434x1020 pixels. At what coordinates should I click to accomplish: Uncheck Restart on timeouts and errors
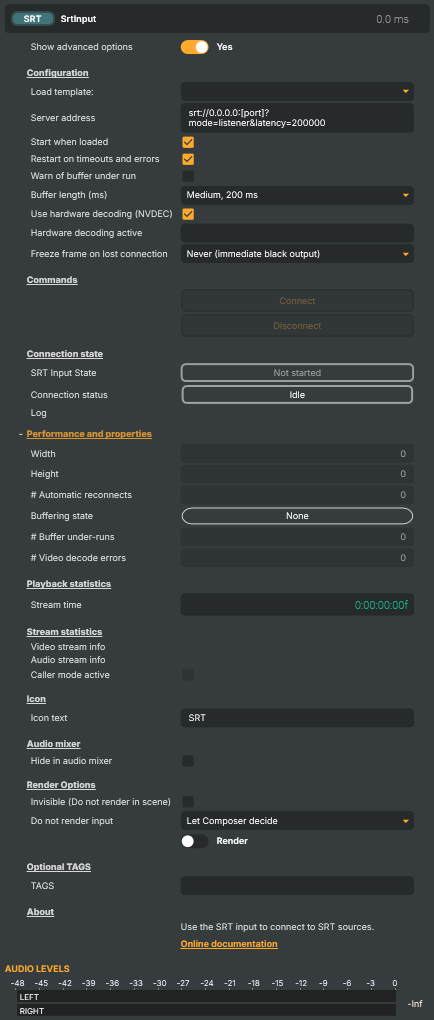click(x=188, y=159)
